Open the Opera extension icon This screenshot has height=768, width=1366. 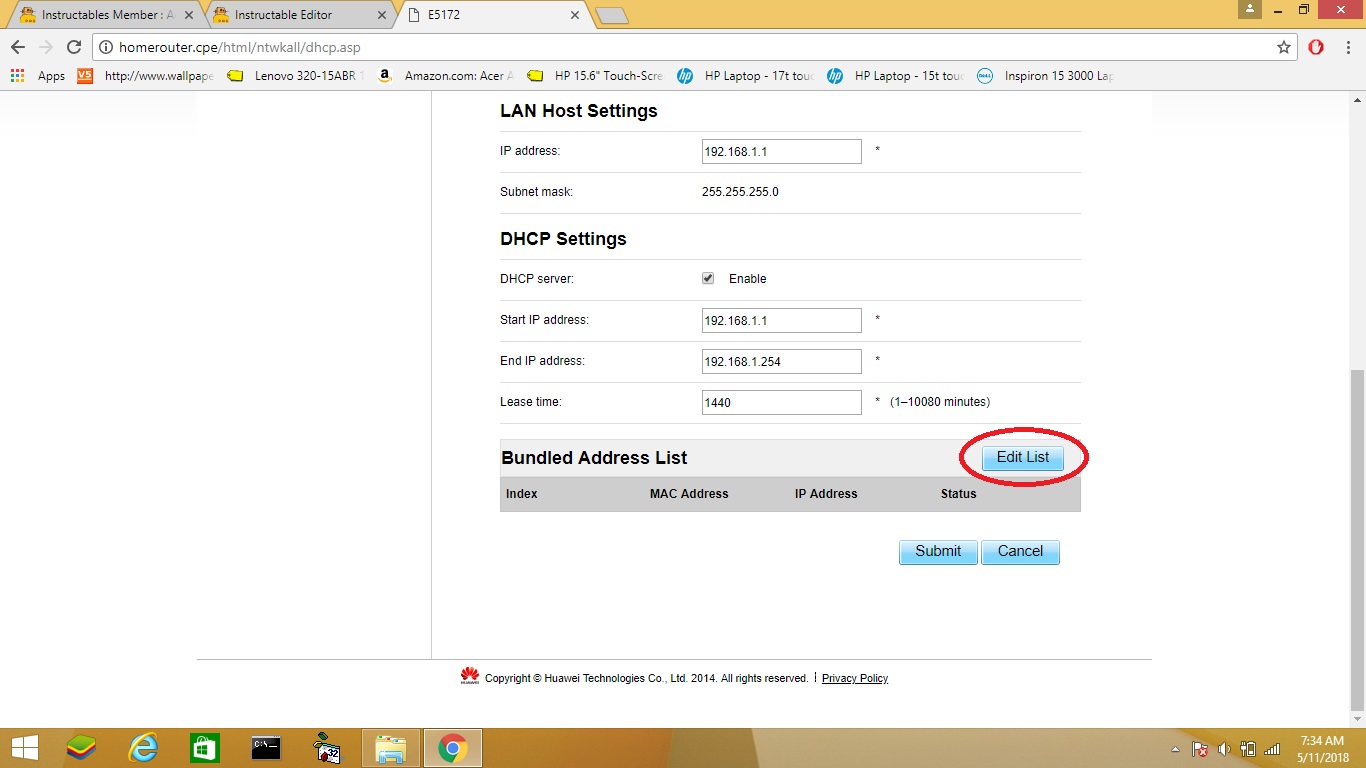1316,47
